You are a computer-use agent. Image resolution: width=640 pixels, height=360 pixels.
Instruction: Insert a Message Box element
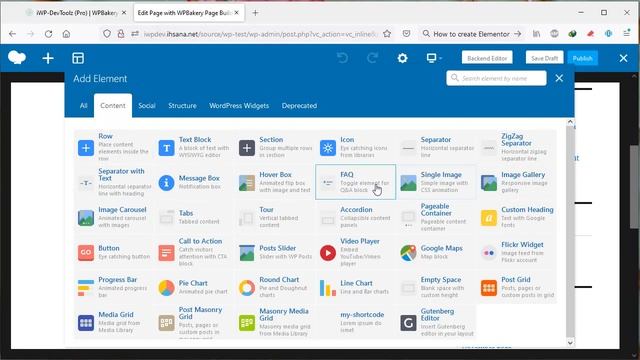[194, 182]
